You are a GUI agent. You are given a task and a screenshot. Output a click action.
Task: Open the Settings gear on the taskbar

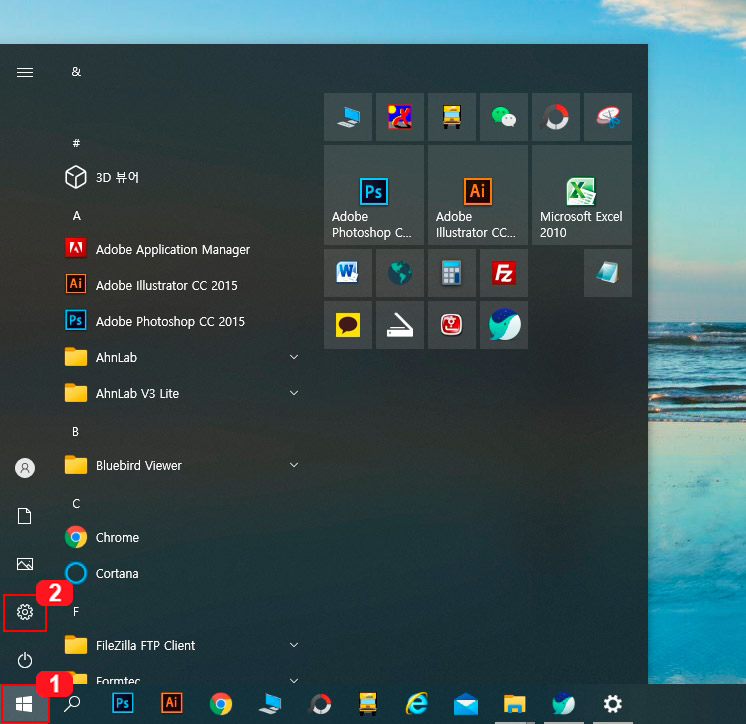(x=613, y=704)
